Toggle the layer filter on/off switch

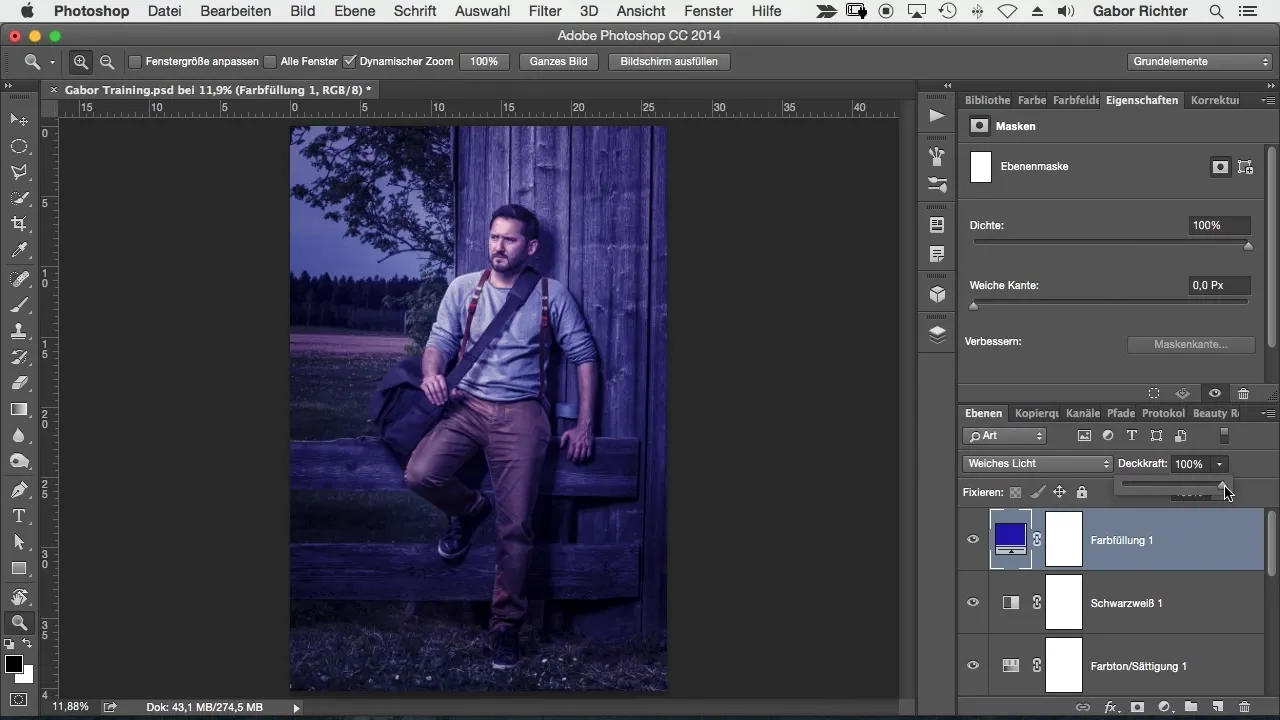[x=1224, y=436]
